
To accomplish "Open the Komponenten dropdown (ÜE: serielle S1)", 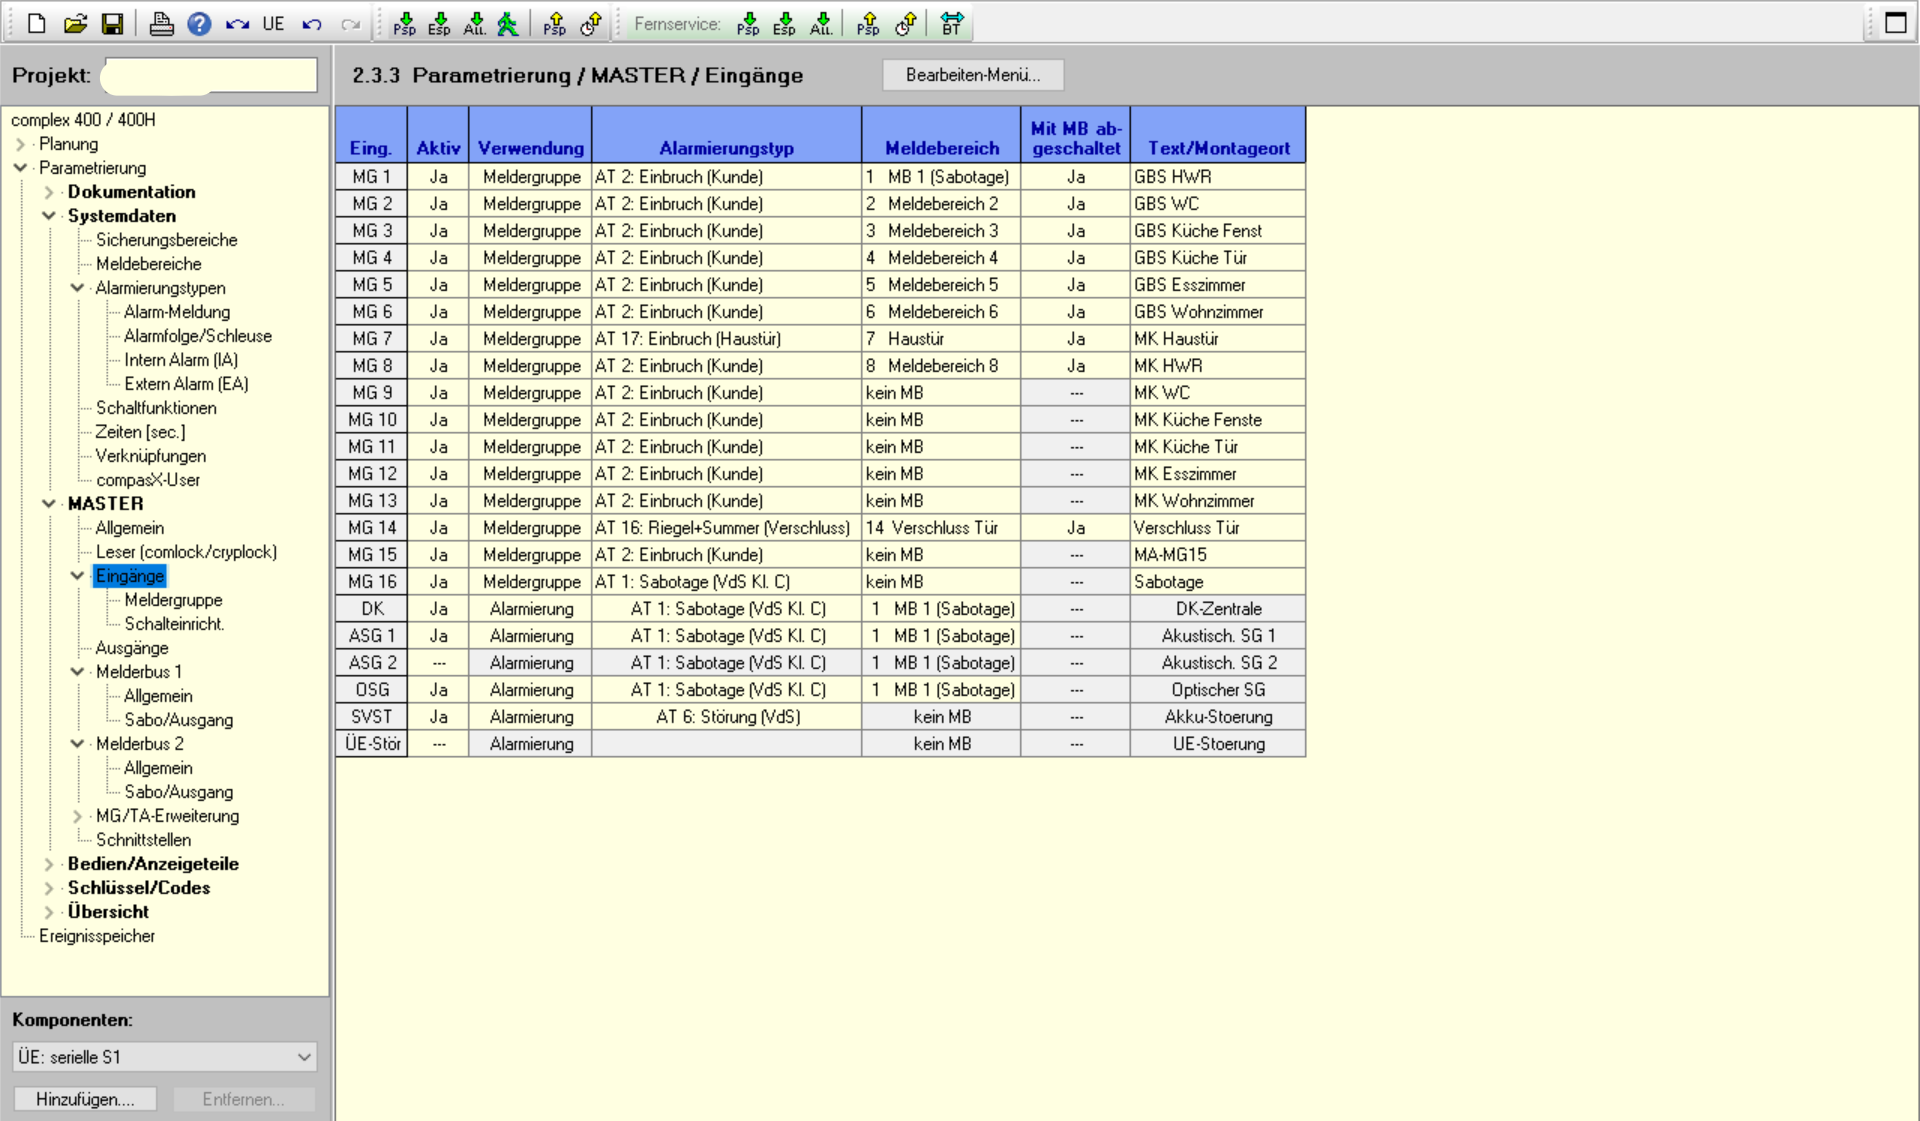I will pyautogui.click(x=303, y=1057).
